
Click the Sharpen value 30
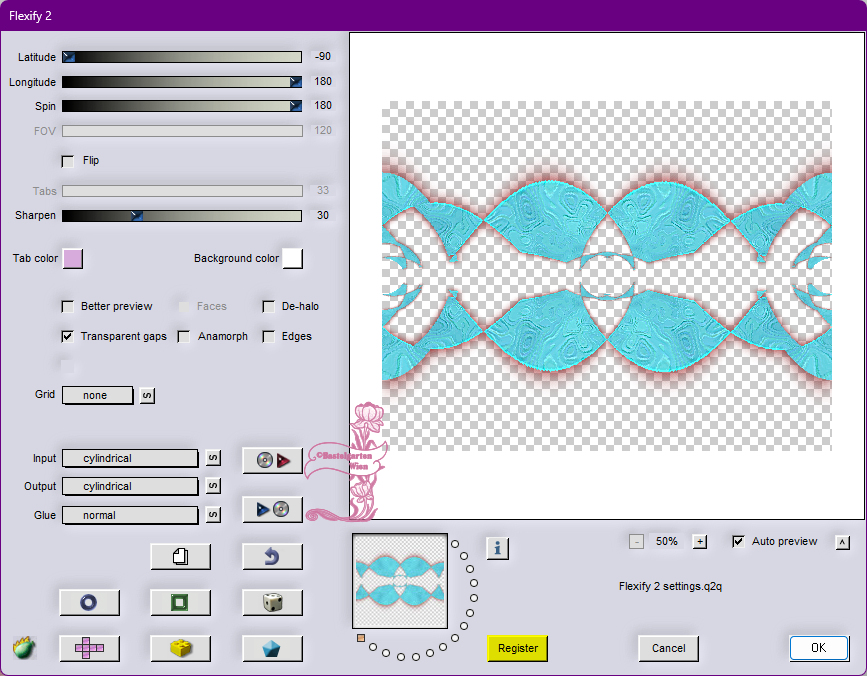322,215
